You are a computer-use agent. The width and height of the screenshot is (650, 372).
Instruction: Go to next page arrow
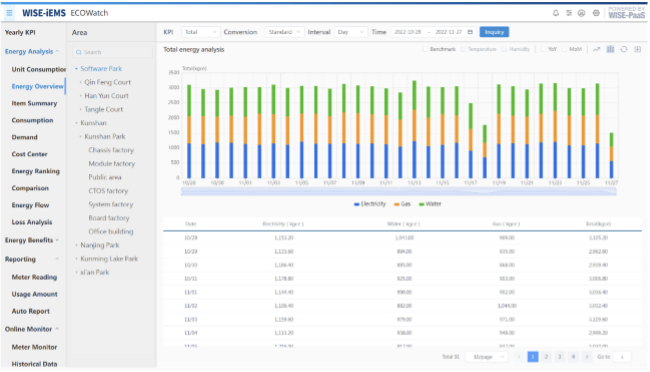(x=587, y=357)
